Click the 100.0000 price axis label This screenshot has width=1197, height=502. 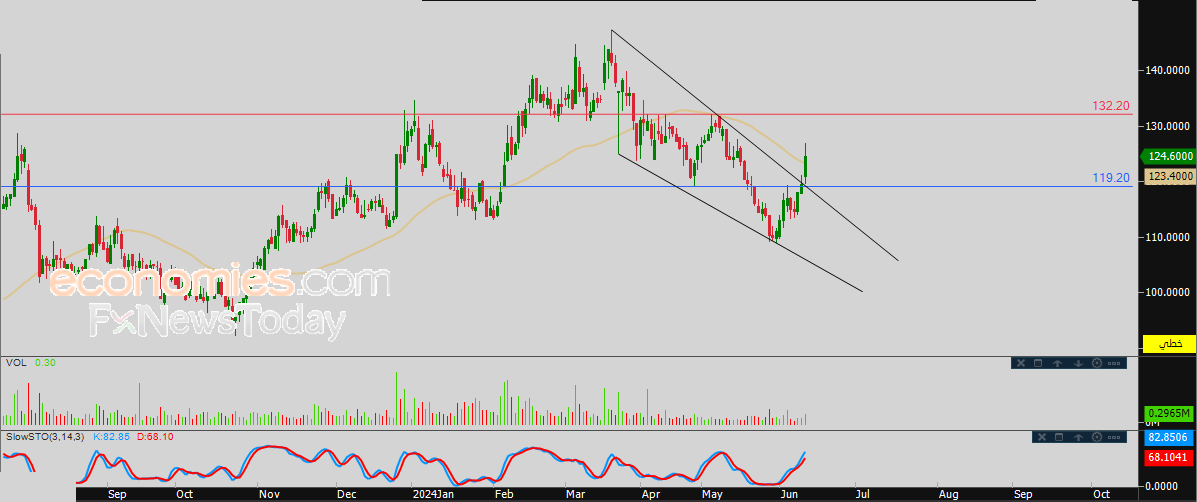(1168, 292)
